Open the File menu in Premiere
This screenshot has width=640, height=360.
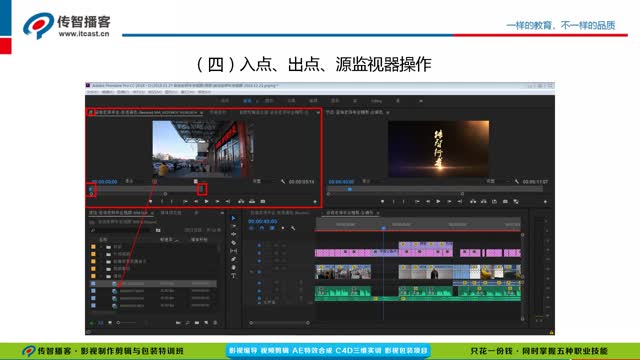[93, 92]
